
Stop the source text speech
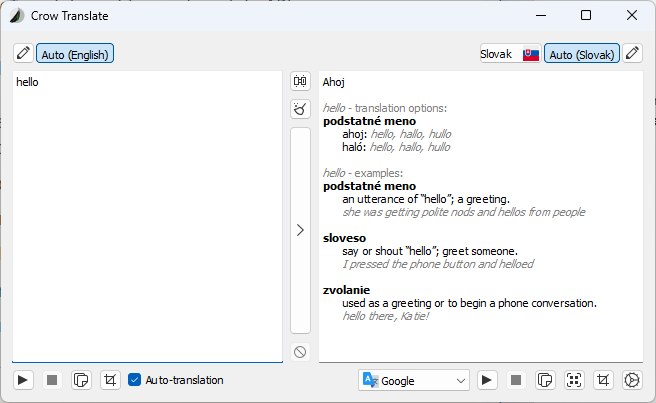coord(52,380)
